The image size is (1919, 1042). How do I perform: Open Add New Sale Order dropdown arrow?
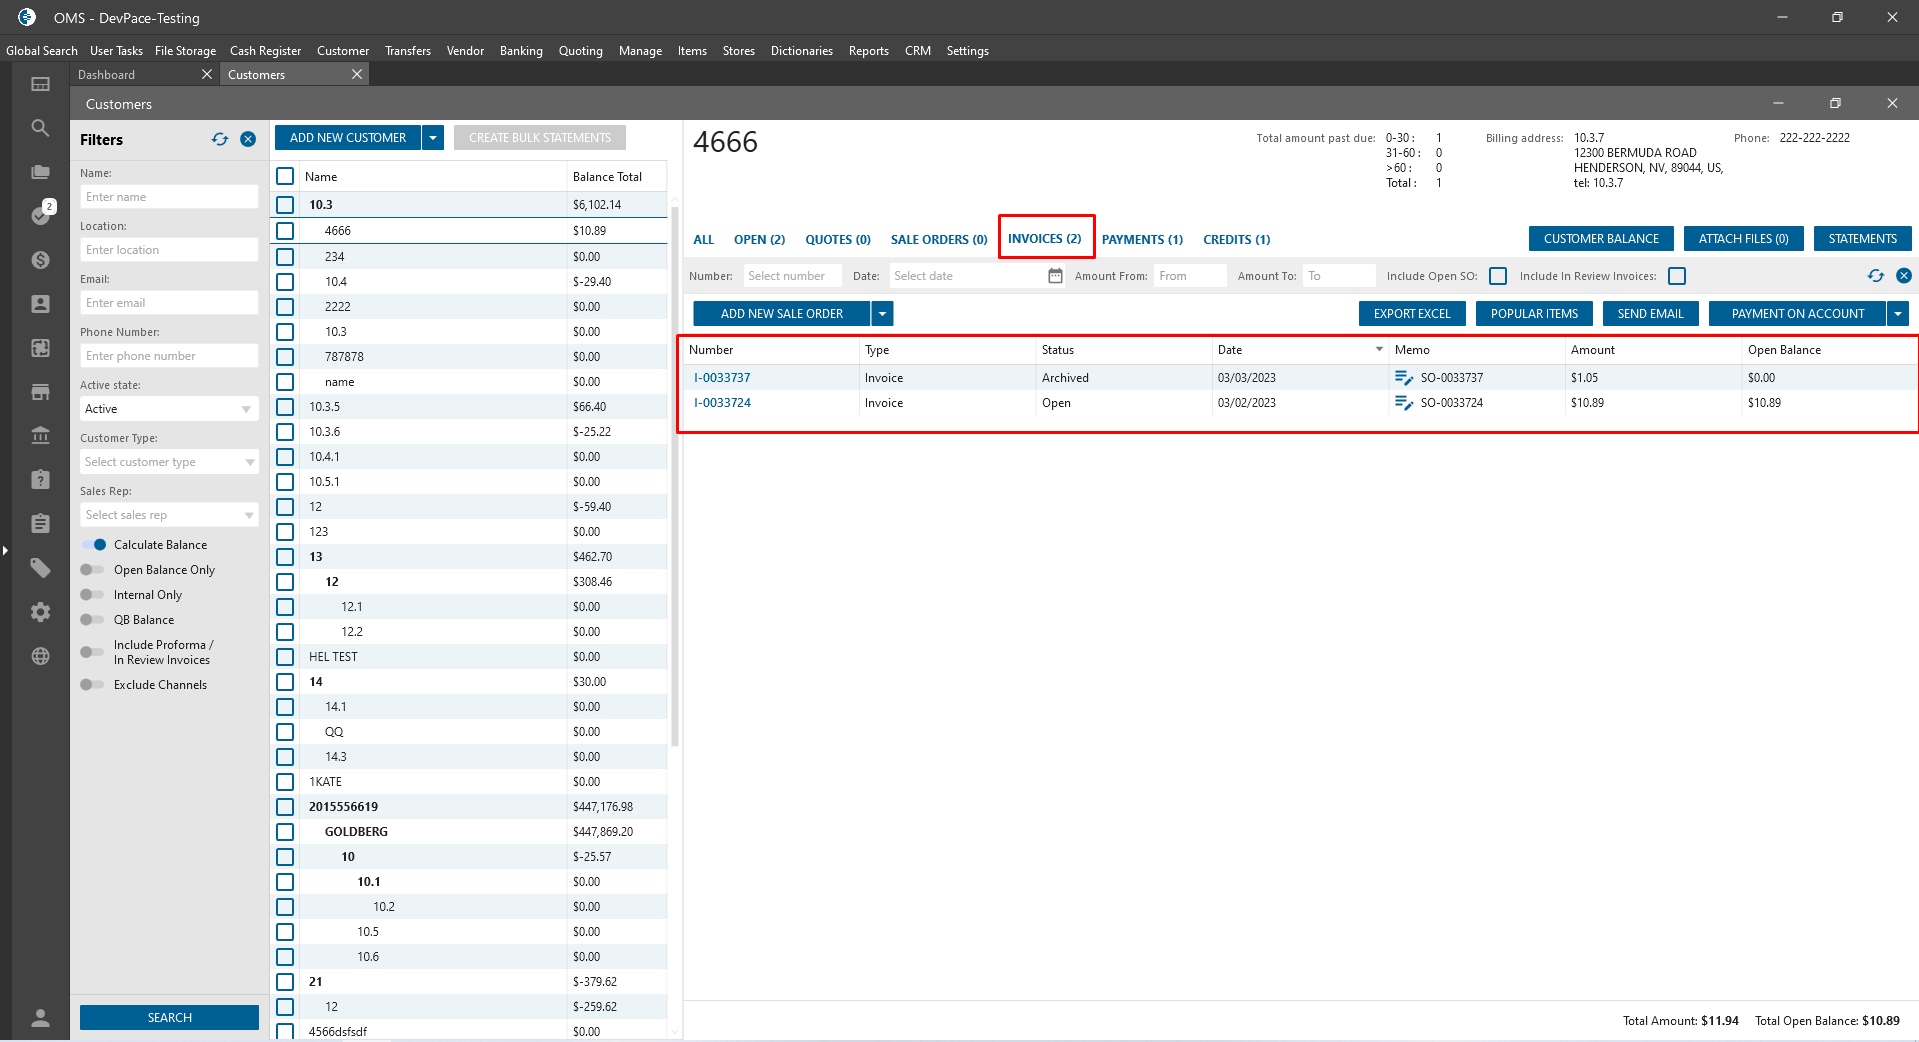(882, 314)
